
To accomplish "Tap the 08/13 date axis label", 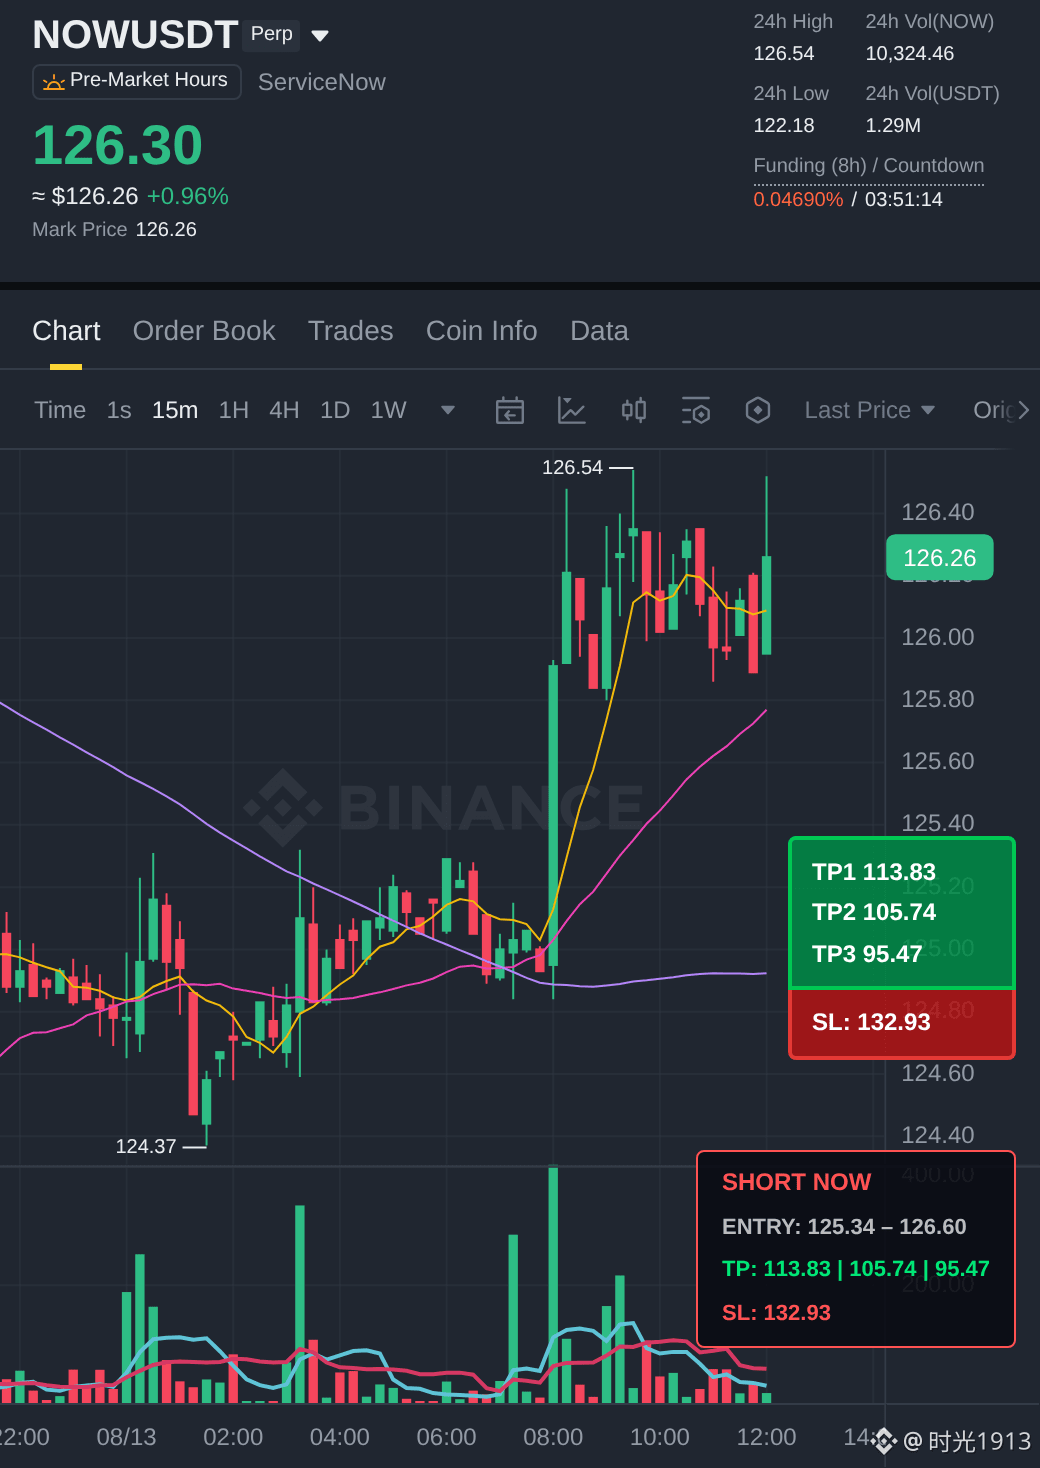I will point(126,1437).
